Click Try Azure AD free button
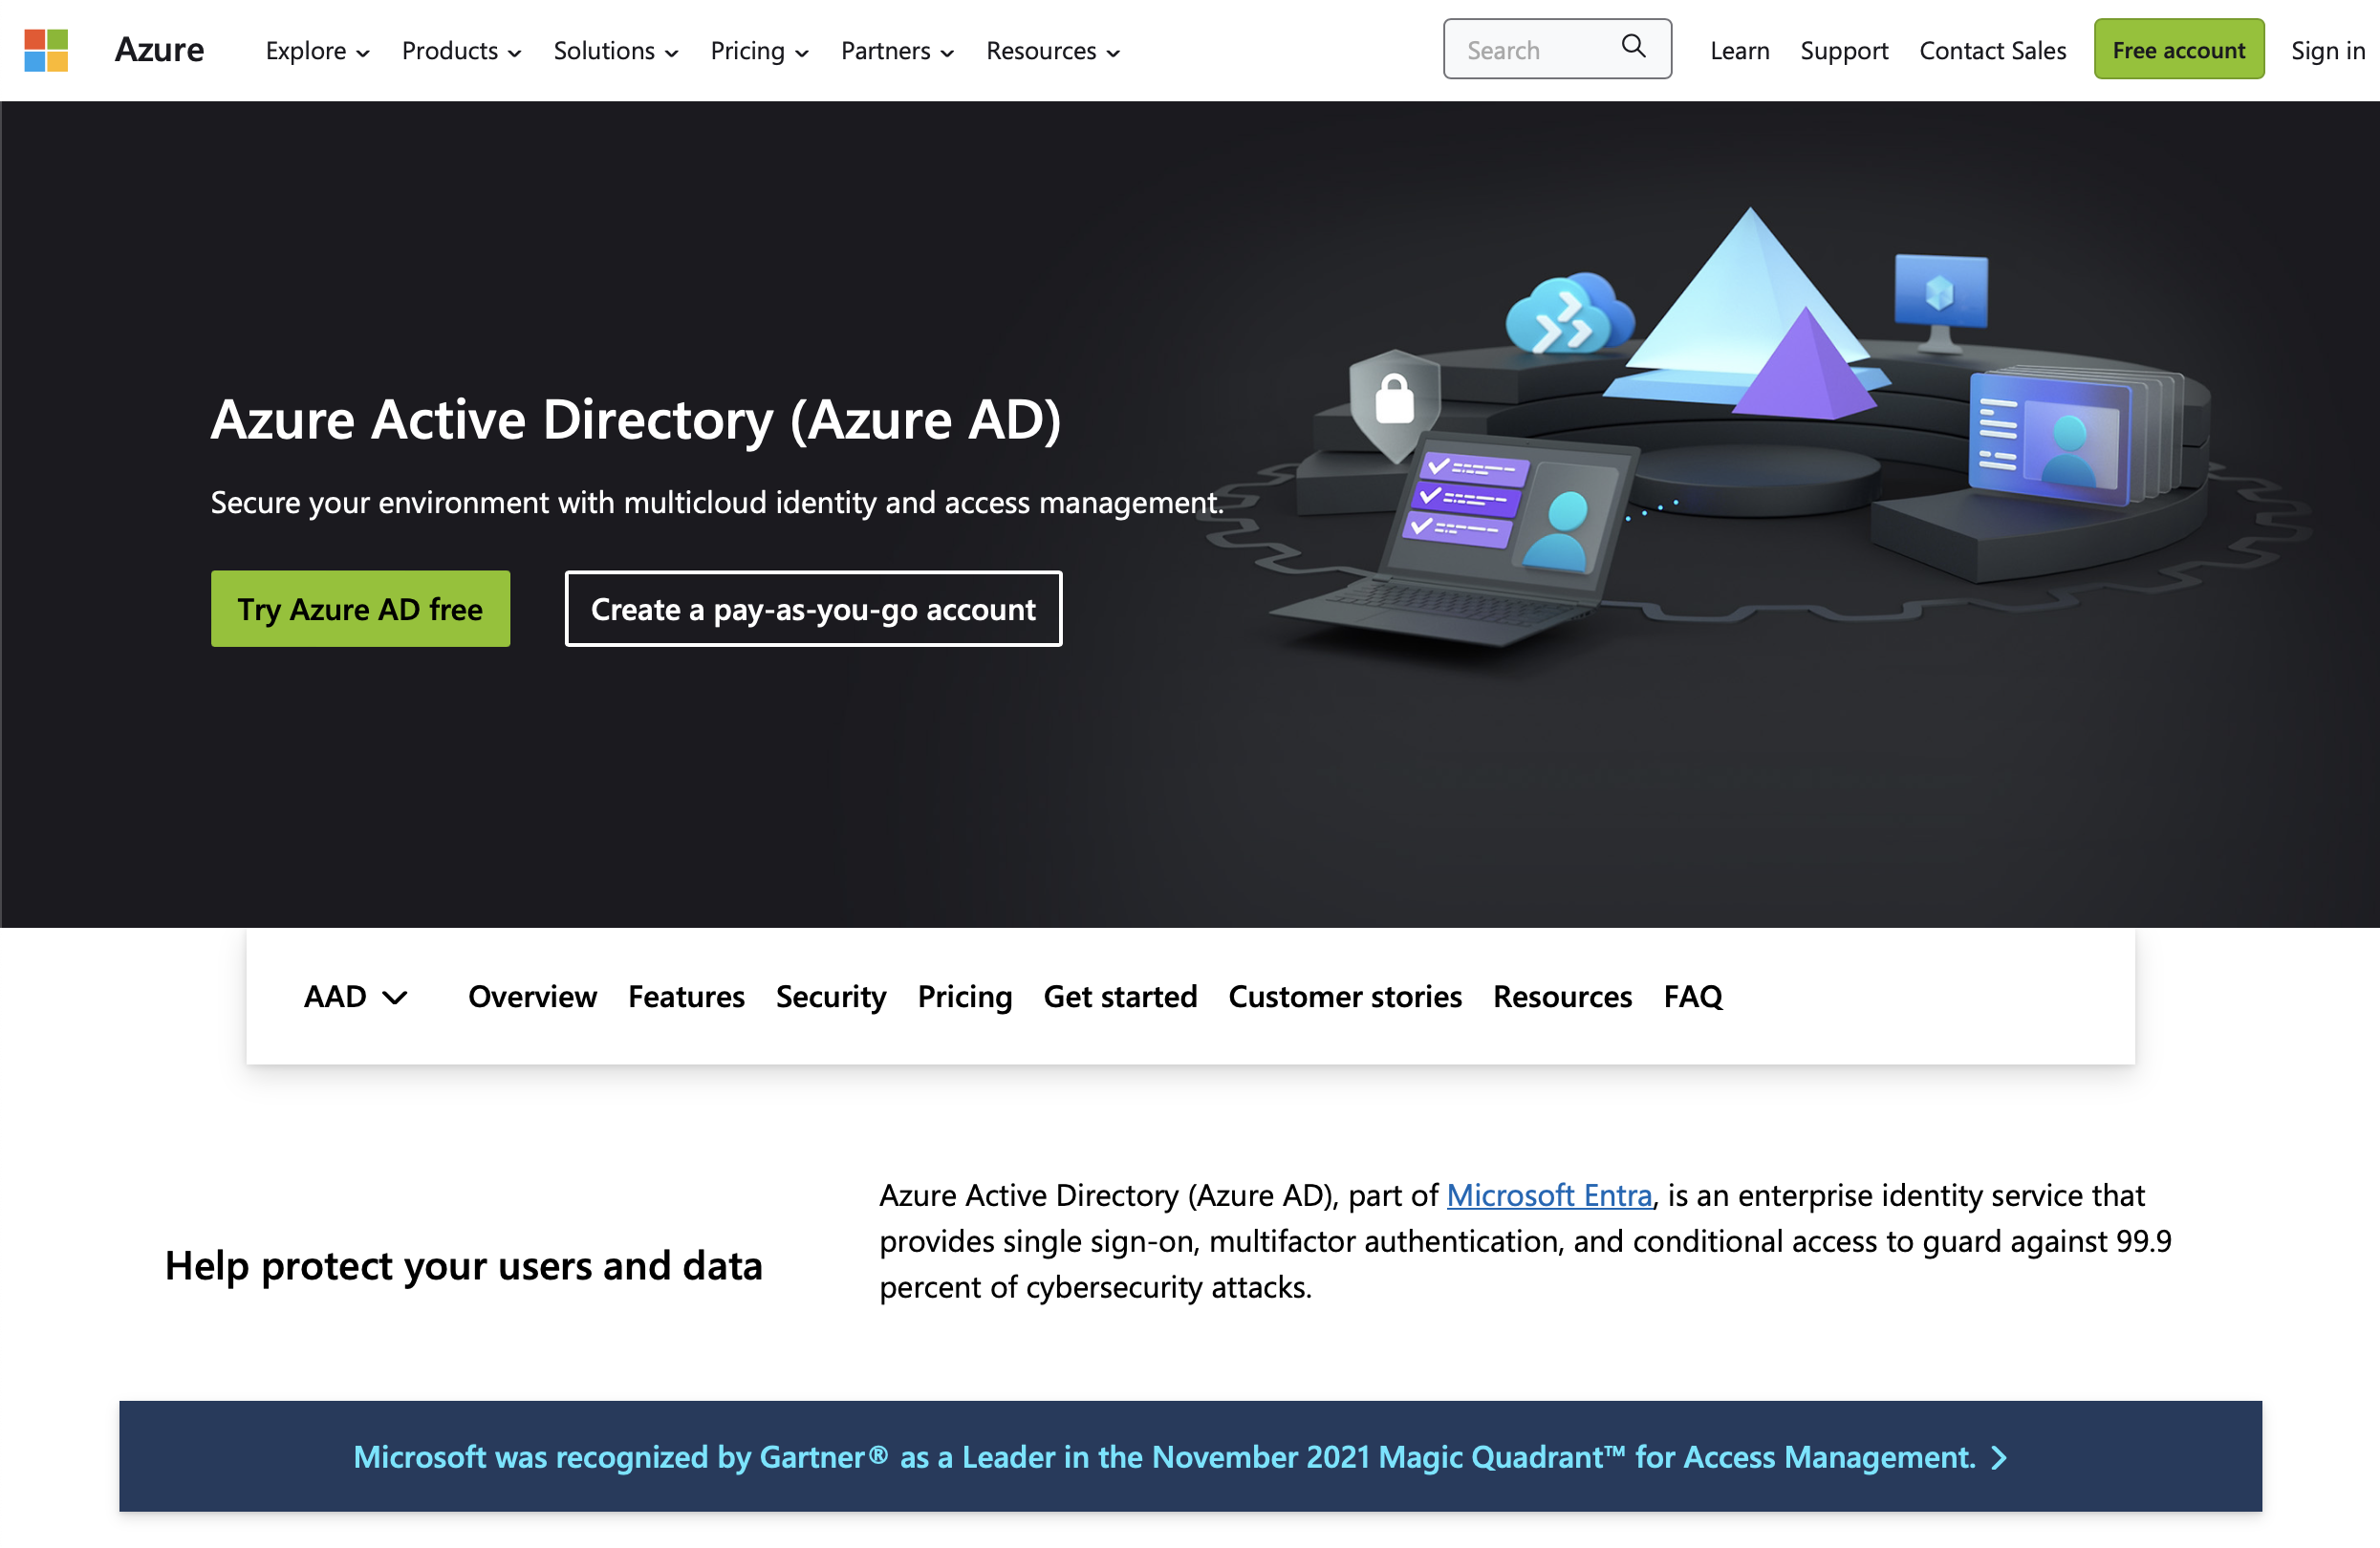 click(x=360, y=609)
